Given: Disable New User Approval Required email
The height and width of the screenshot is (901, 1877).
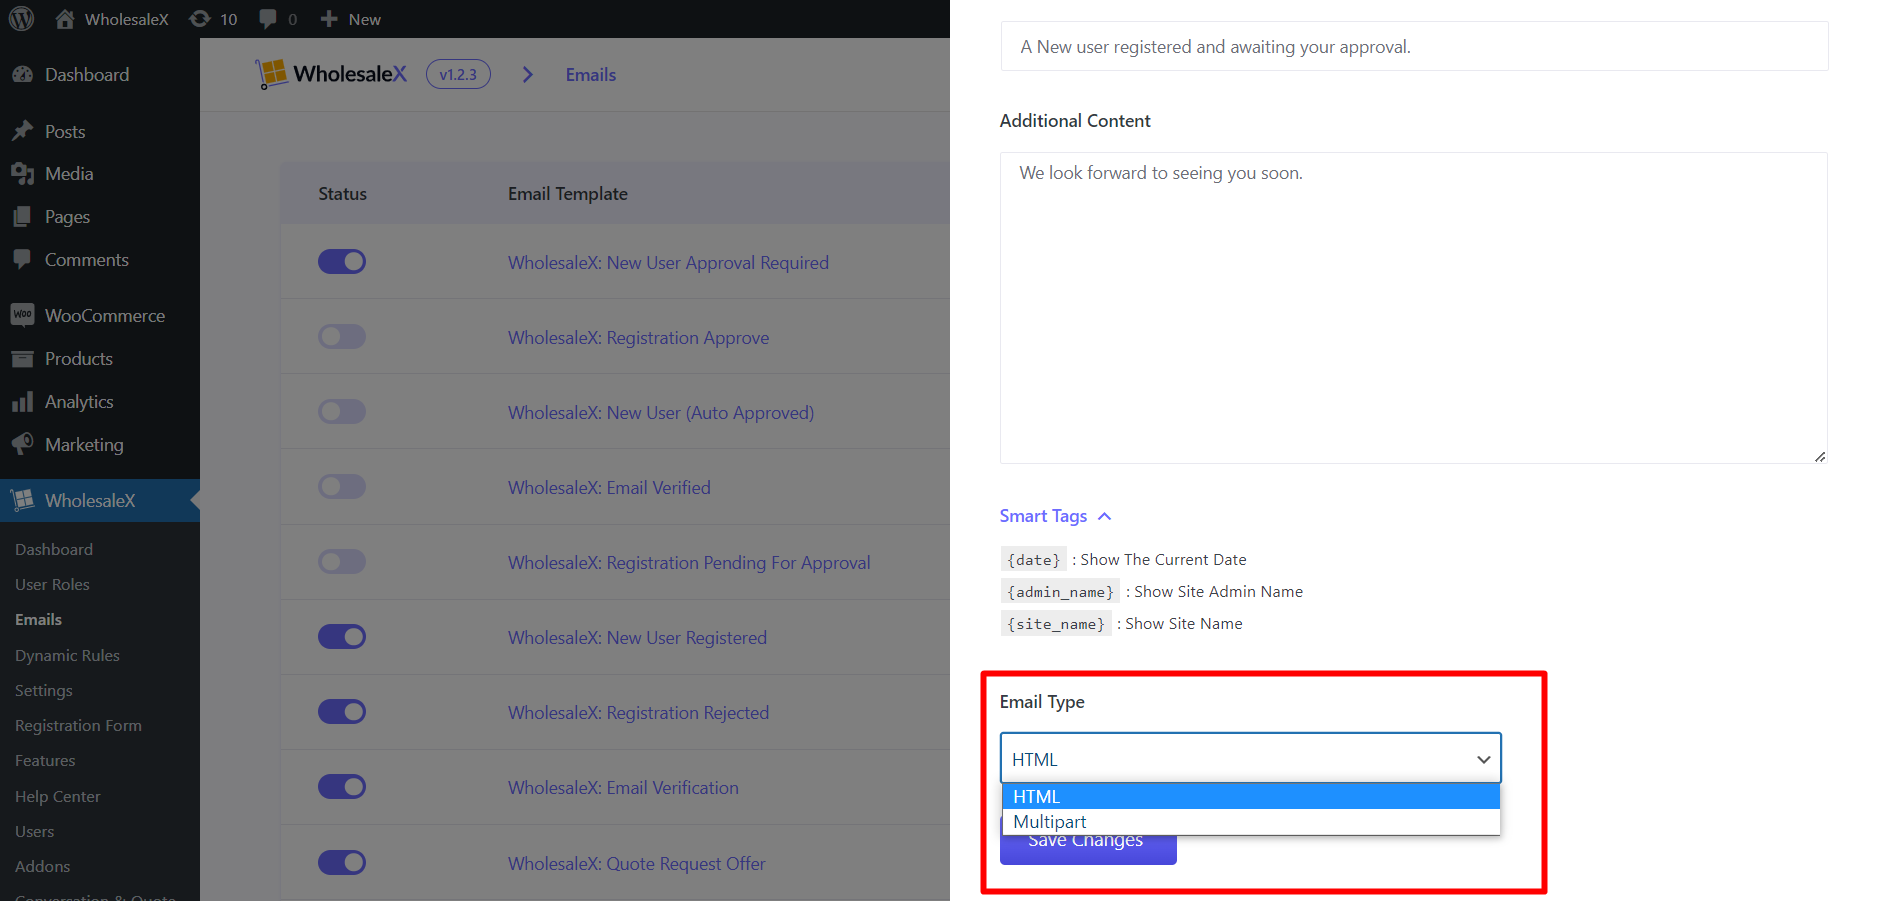Looking at the screenshot, I should point(342,262).
